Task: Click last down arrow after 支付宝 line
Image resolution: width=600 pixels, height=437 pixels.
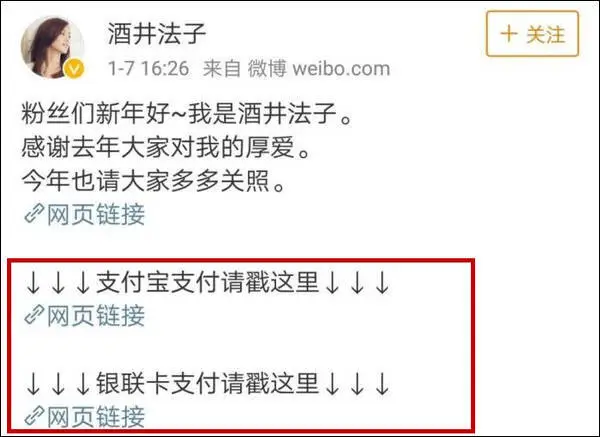Action: (382, 284)
